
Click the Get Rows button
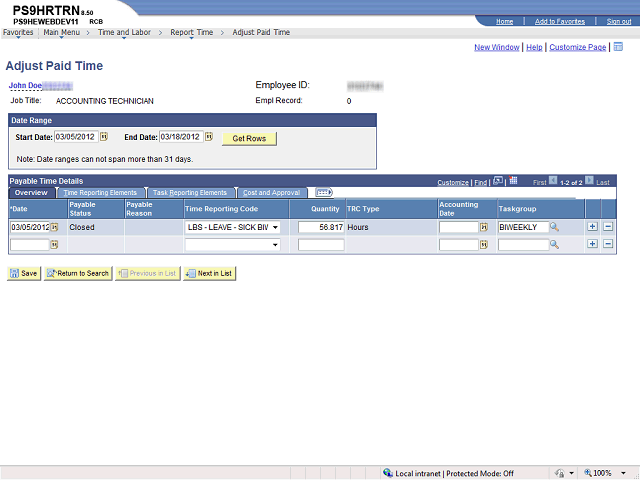pyautogui.click(x=249, y=138)
